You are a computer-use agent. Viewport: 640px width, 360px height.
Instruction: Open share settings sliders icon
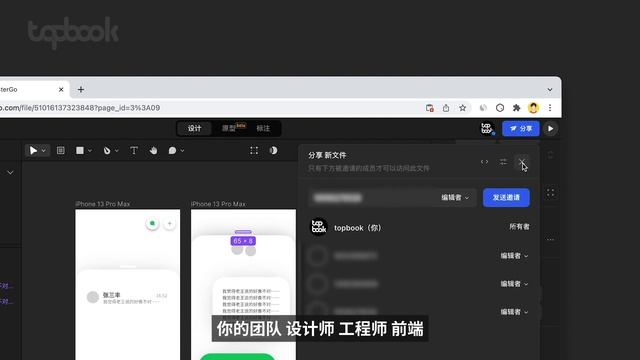pos(503,162)
